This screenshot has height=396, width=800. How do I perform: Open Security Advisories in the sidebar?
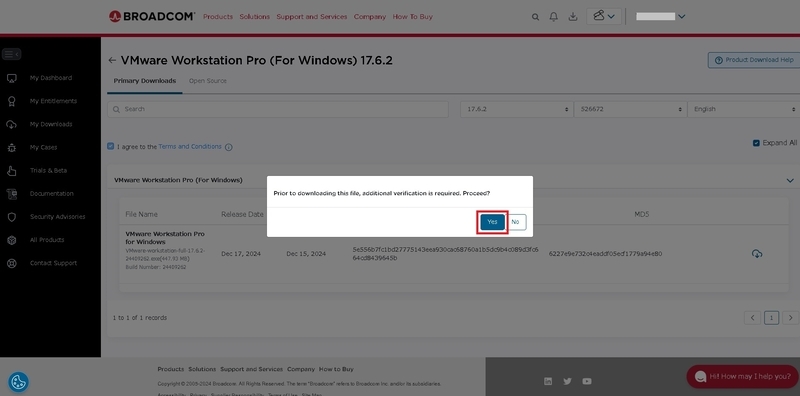[57, 217]
